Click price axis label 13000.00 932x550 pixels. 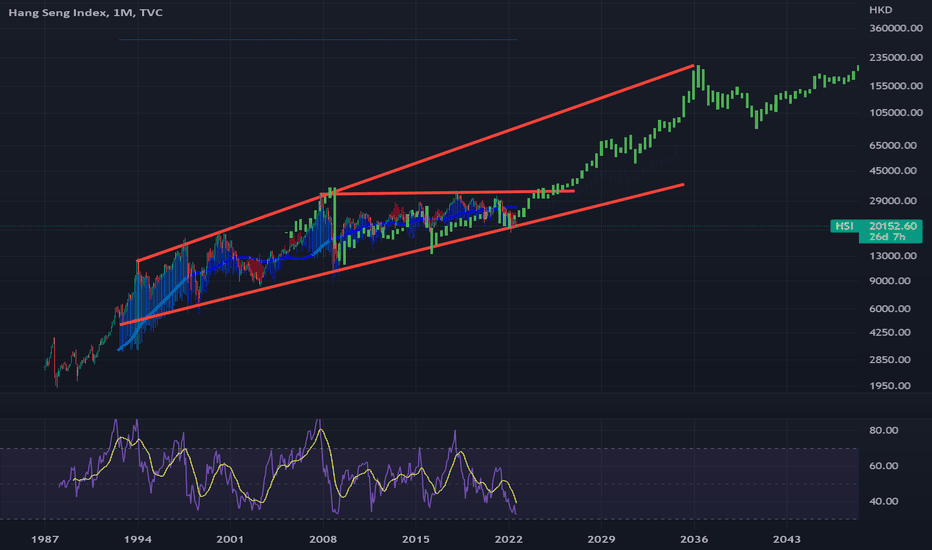coord(893,256)
